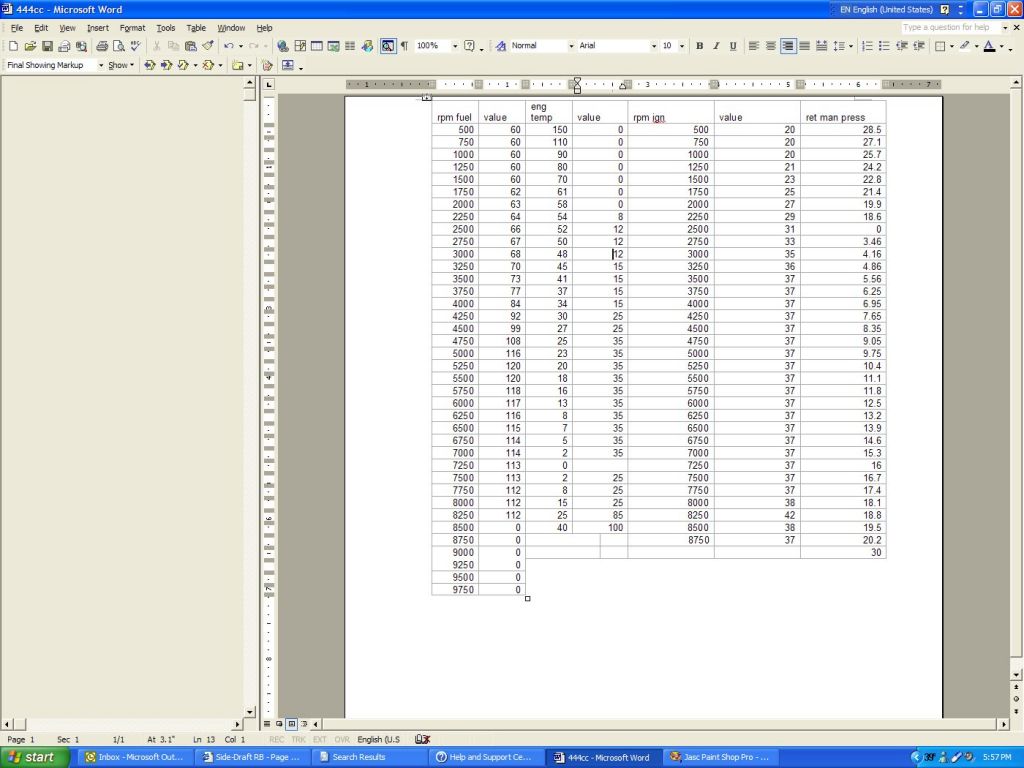Toggle Show/Hide paragraph marks
The image size is (1024, 768).
coord(404,46)
